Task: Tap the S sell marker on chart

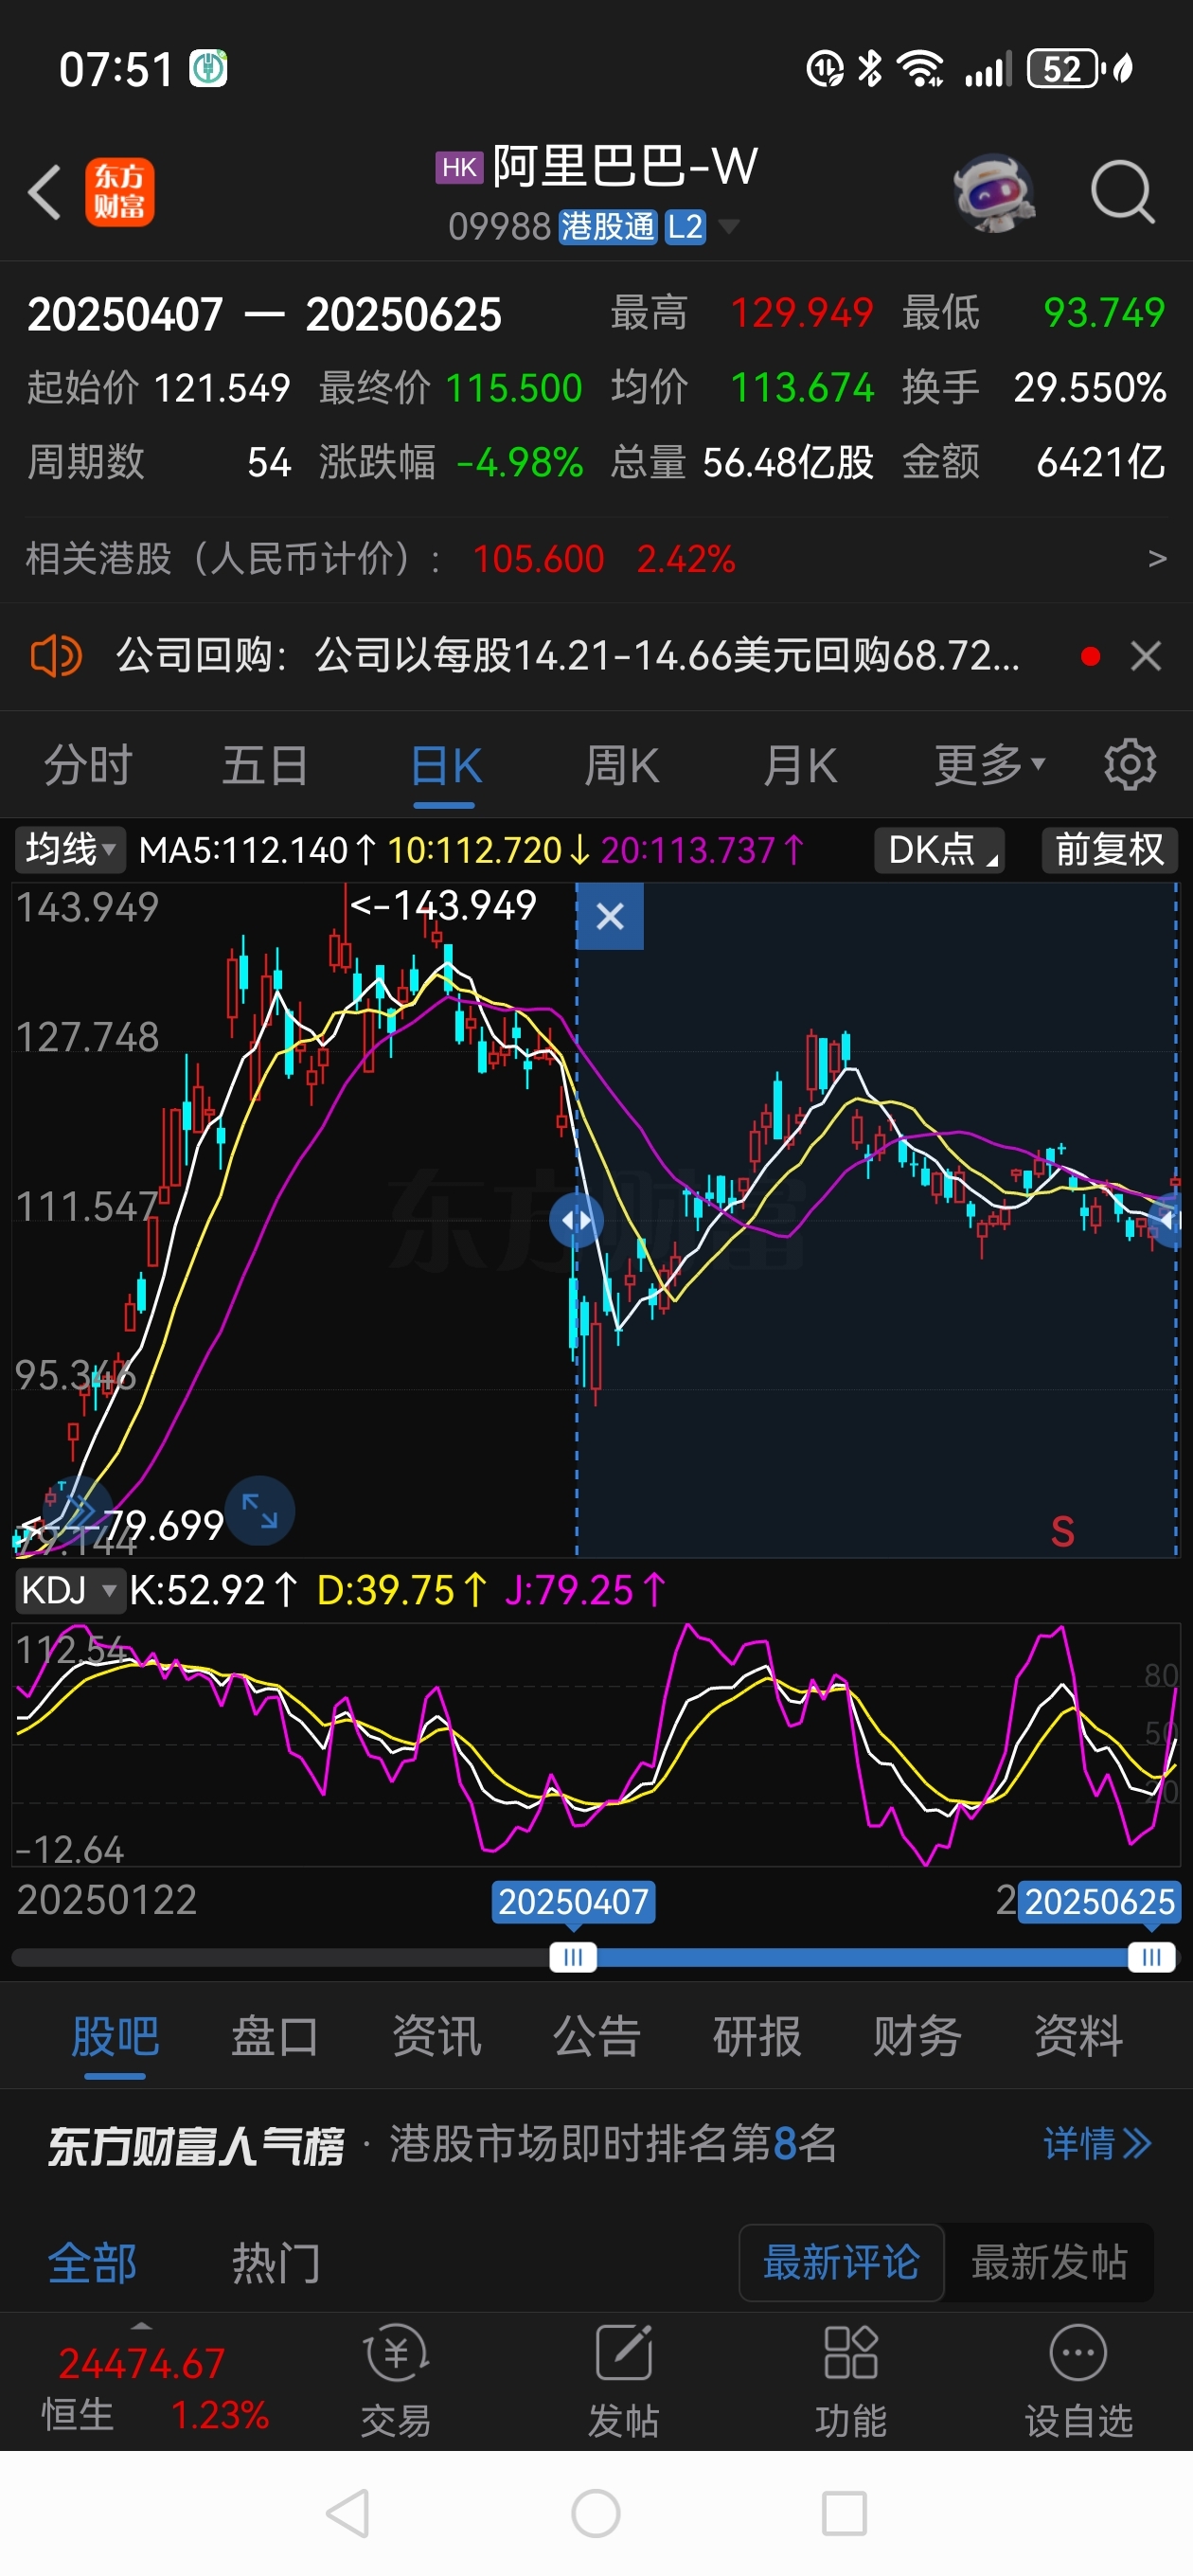Action: 1063,1532
